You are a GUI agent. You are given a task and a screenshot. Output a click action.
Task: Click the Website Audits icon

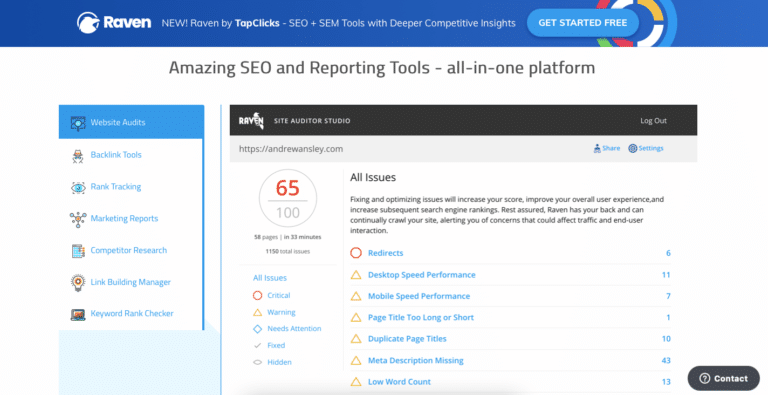pos(78,123)
